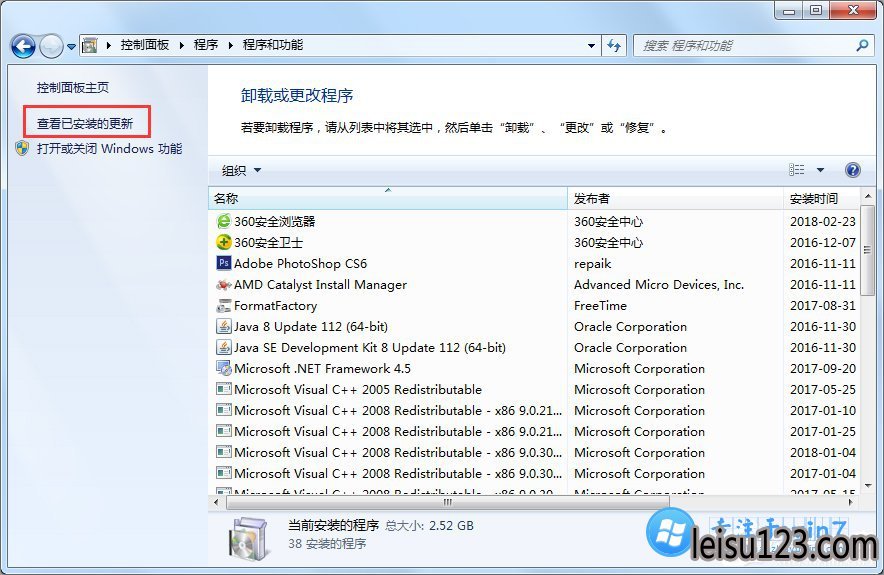The width and height of the screenshot is (884, 575).
Task: Sort by the 发布者 column header
Action: click(x=675, y=198)
